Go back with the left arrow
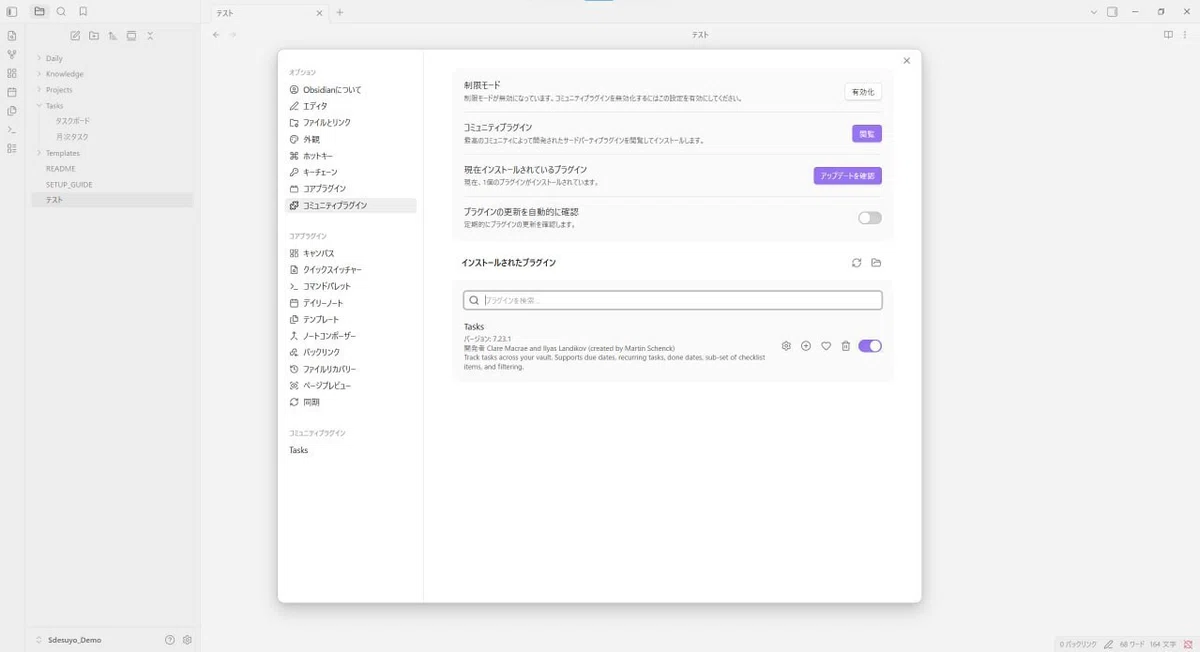The width and height of the screenshot is (1200, 652). point(216,35)
